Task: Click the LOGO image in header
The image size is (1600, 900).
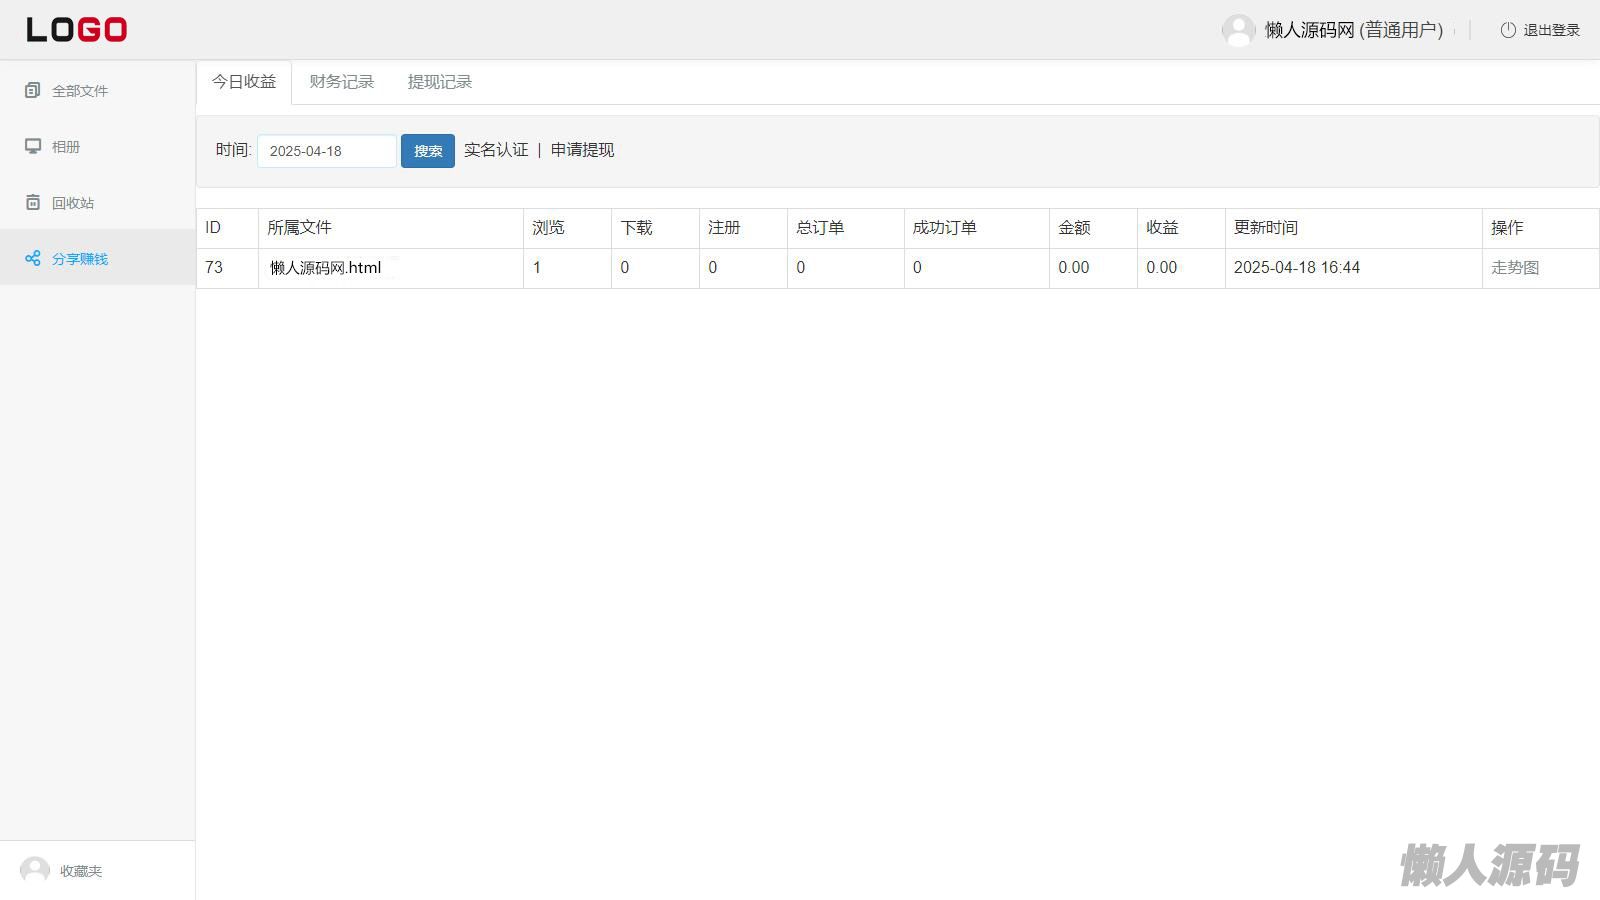Action: click(x=77, y=30)
